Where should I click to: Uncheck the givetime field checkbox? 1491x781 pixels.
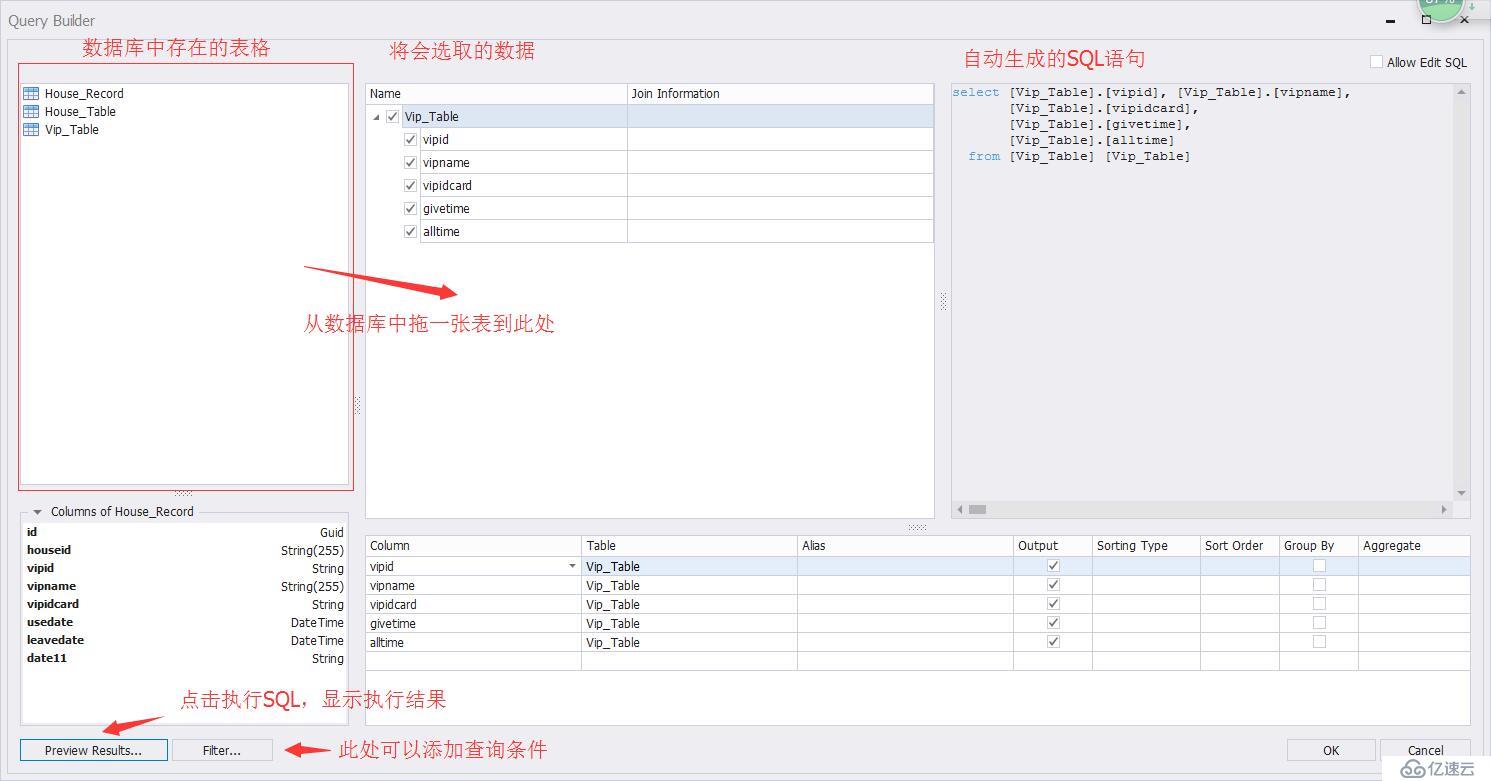[410, 208]
